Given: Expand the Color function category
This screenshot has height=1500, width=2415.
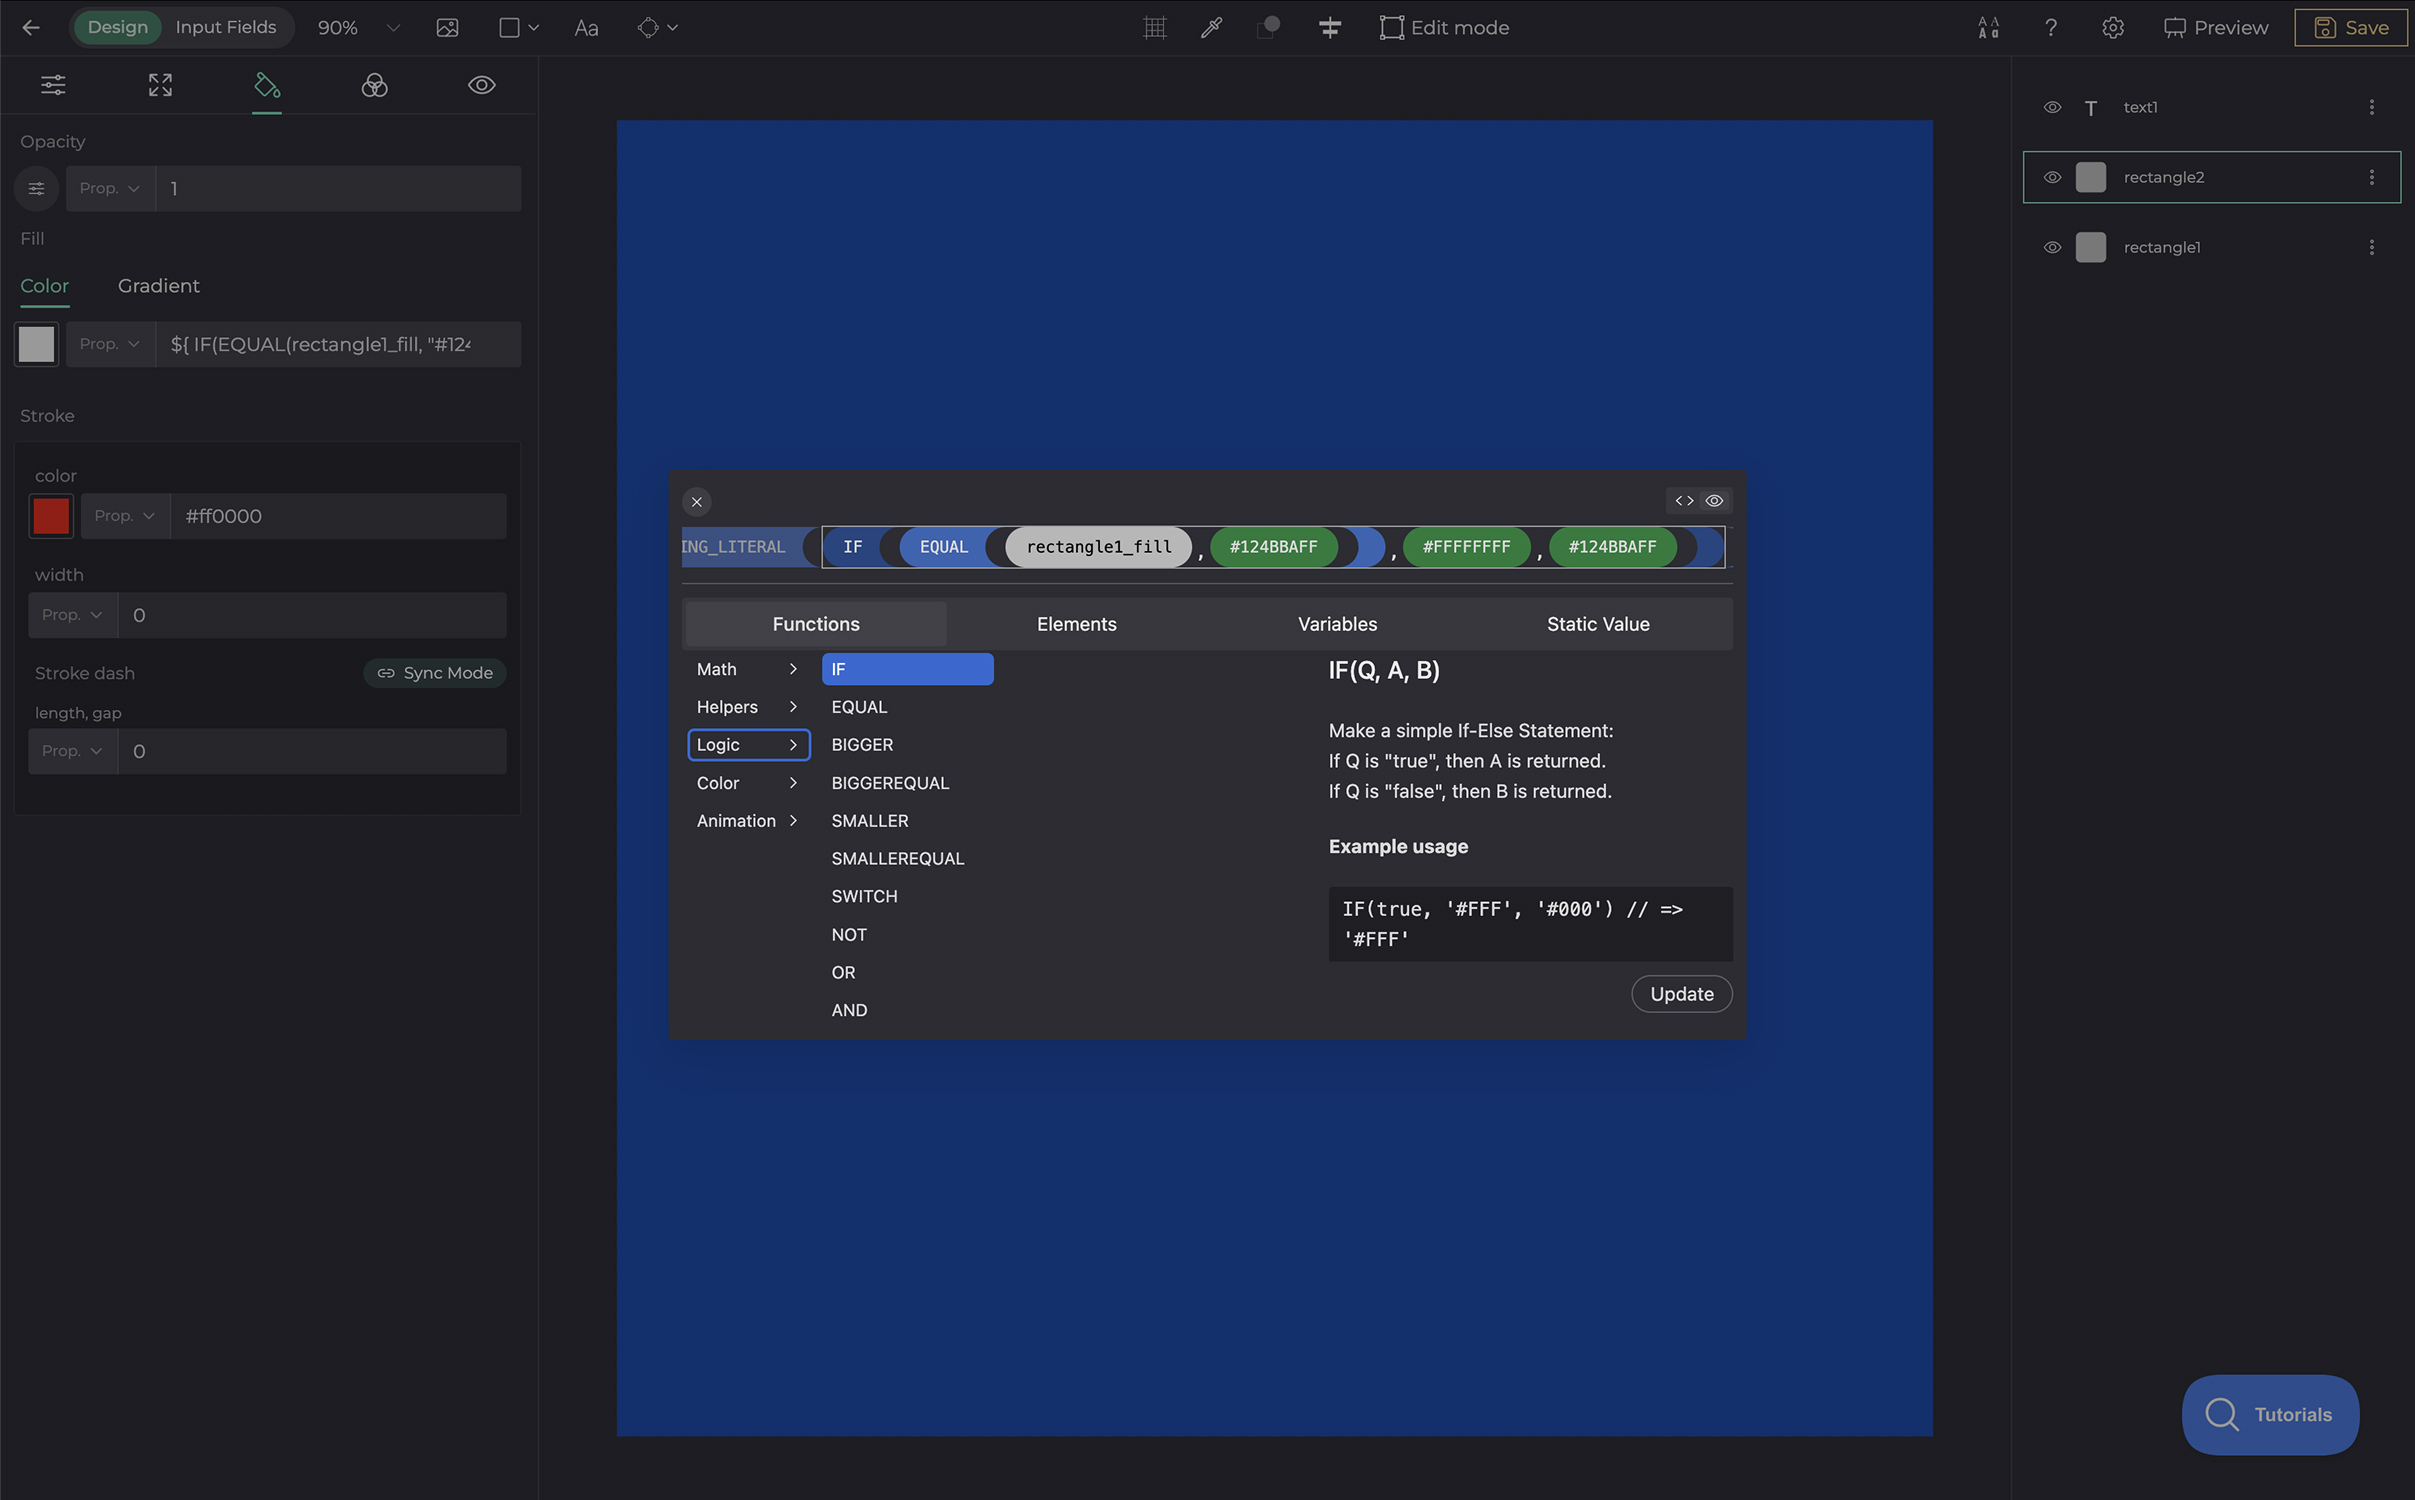Looking at the screenshot, I should [747, 783].
